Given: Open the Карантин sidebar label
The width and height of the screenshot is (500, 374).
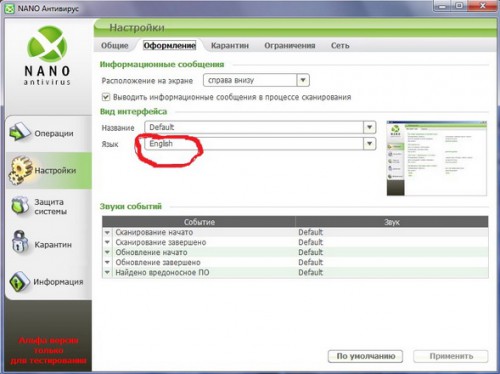Looking at the screenshot, I should point(53,245).
